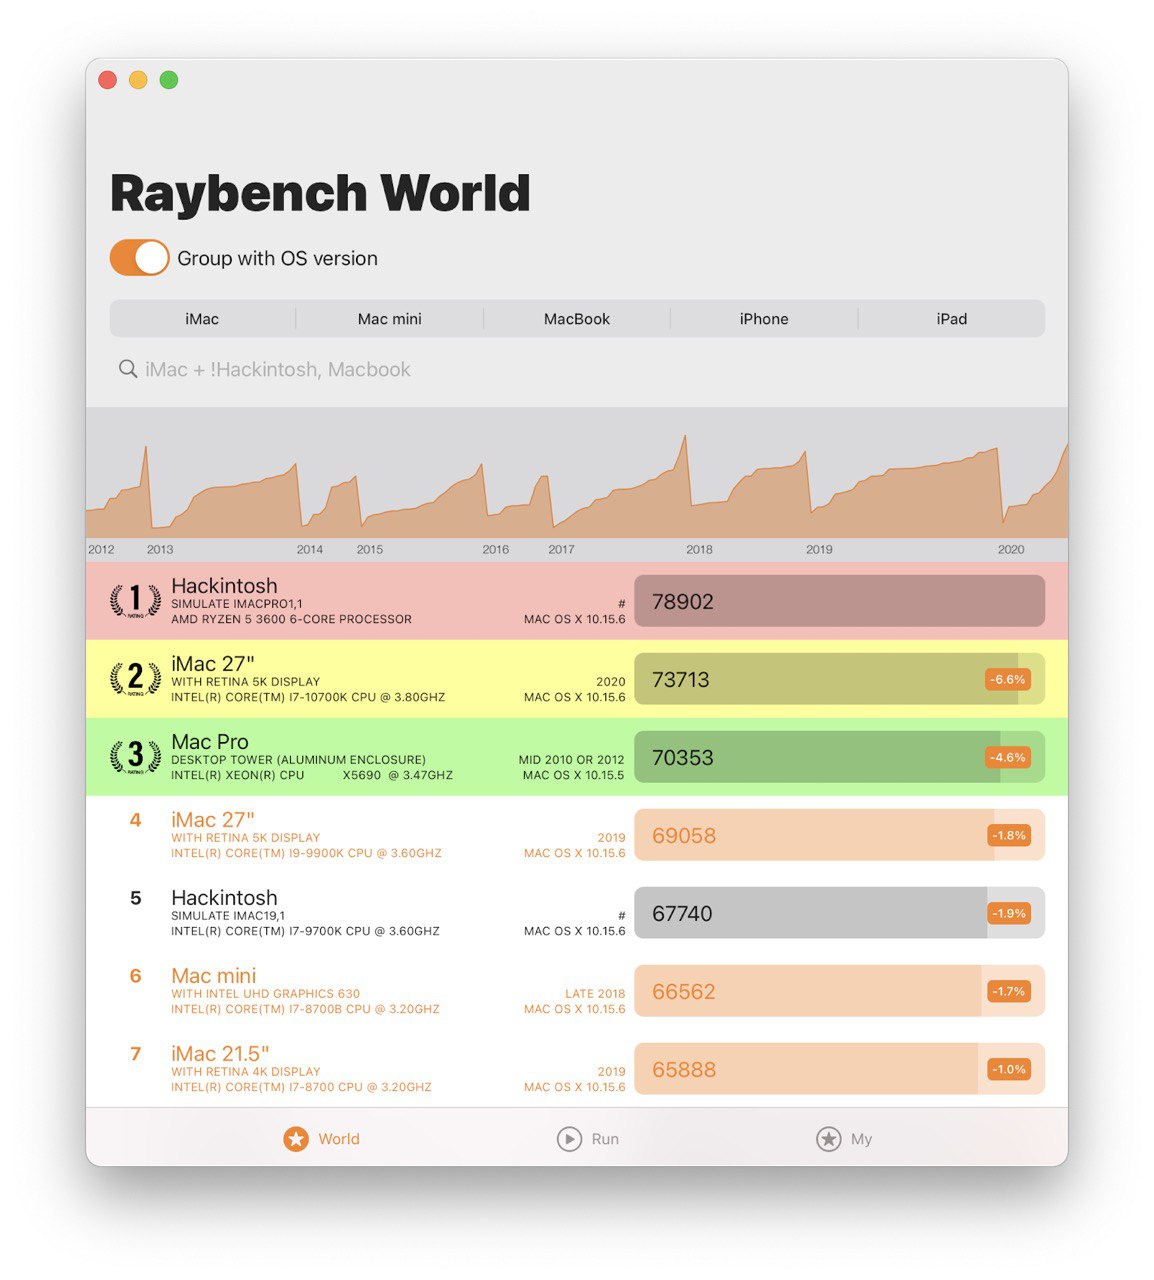Select the Mac Pro title
1154x1280 pixels.
pos(210,742)
